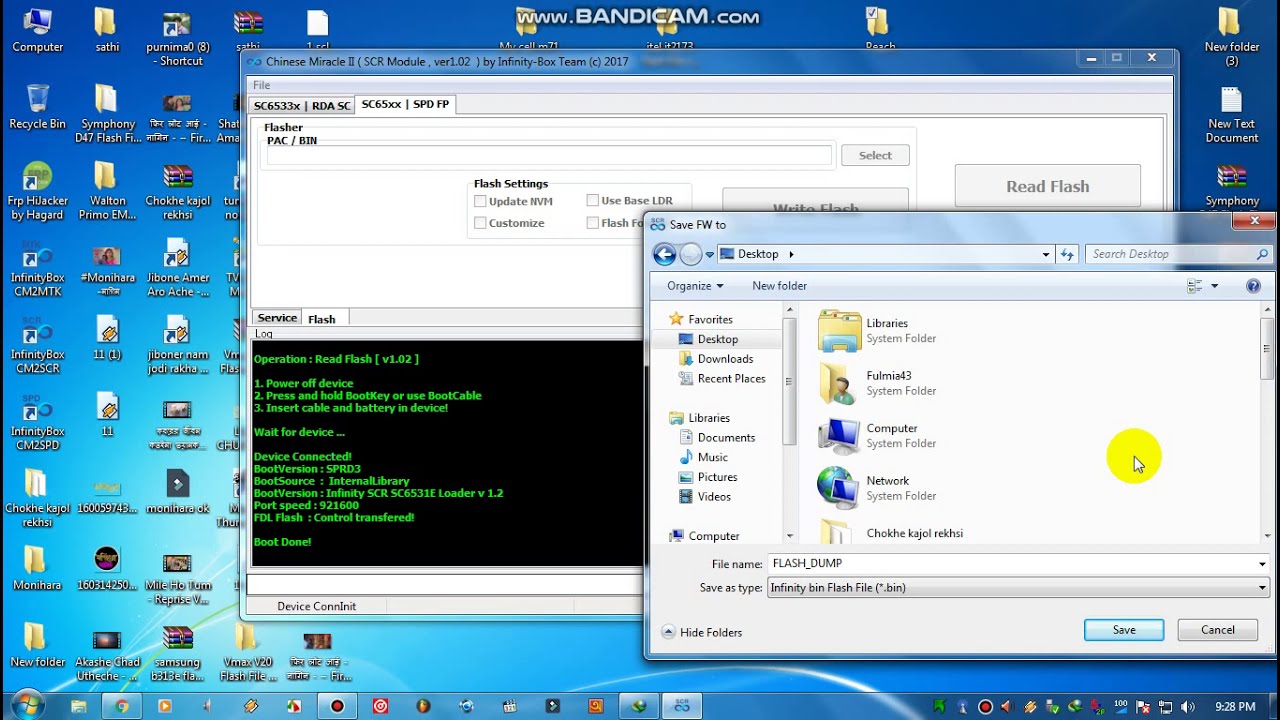Viewport: 1280px width, 720px height.
Task: Select Music under Libraries
Action: tap(712, 458)
